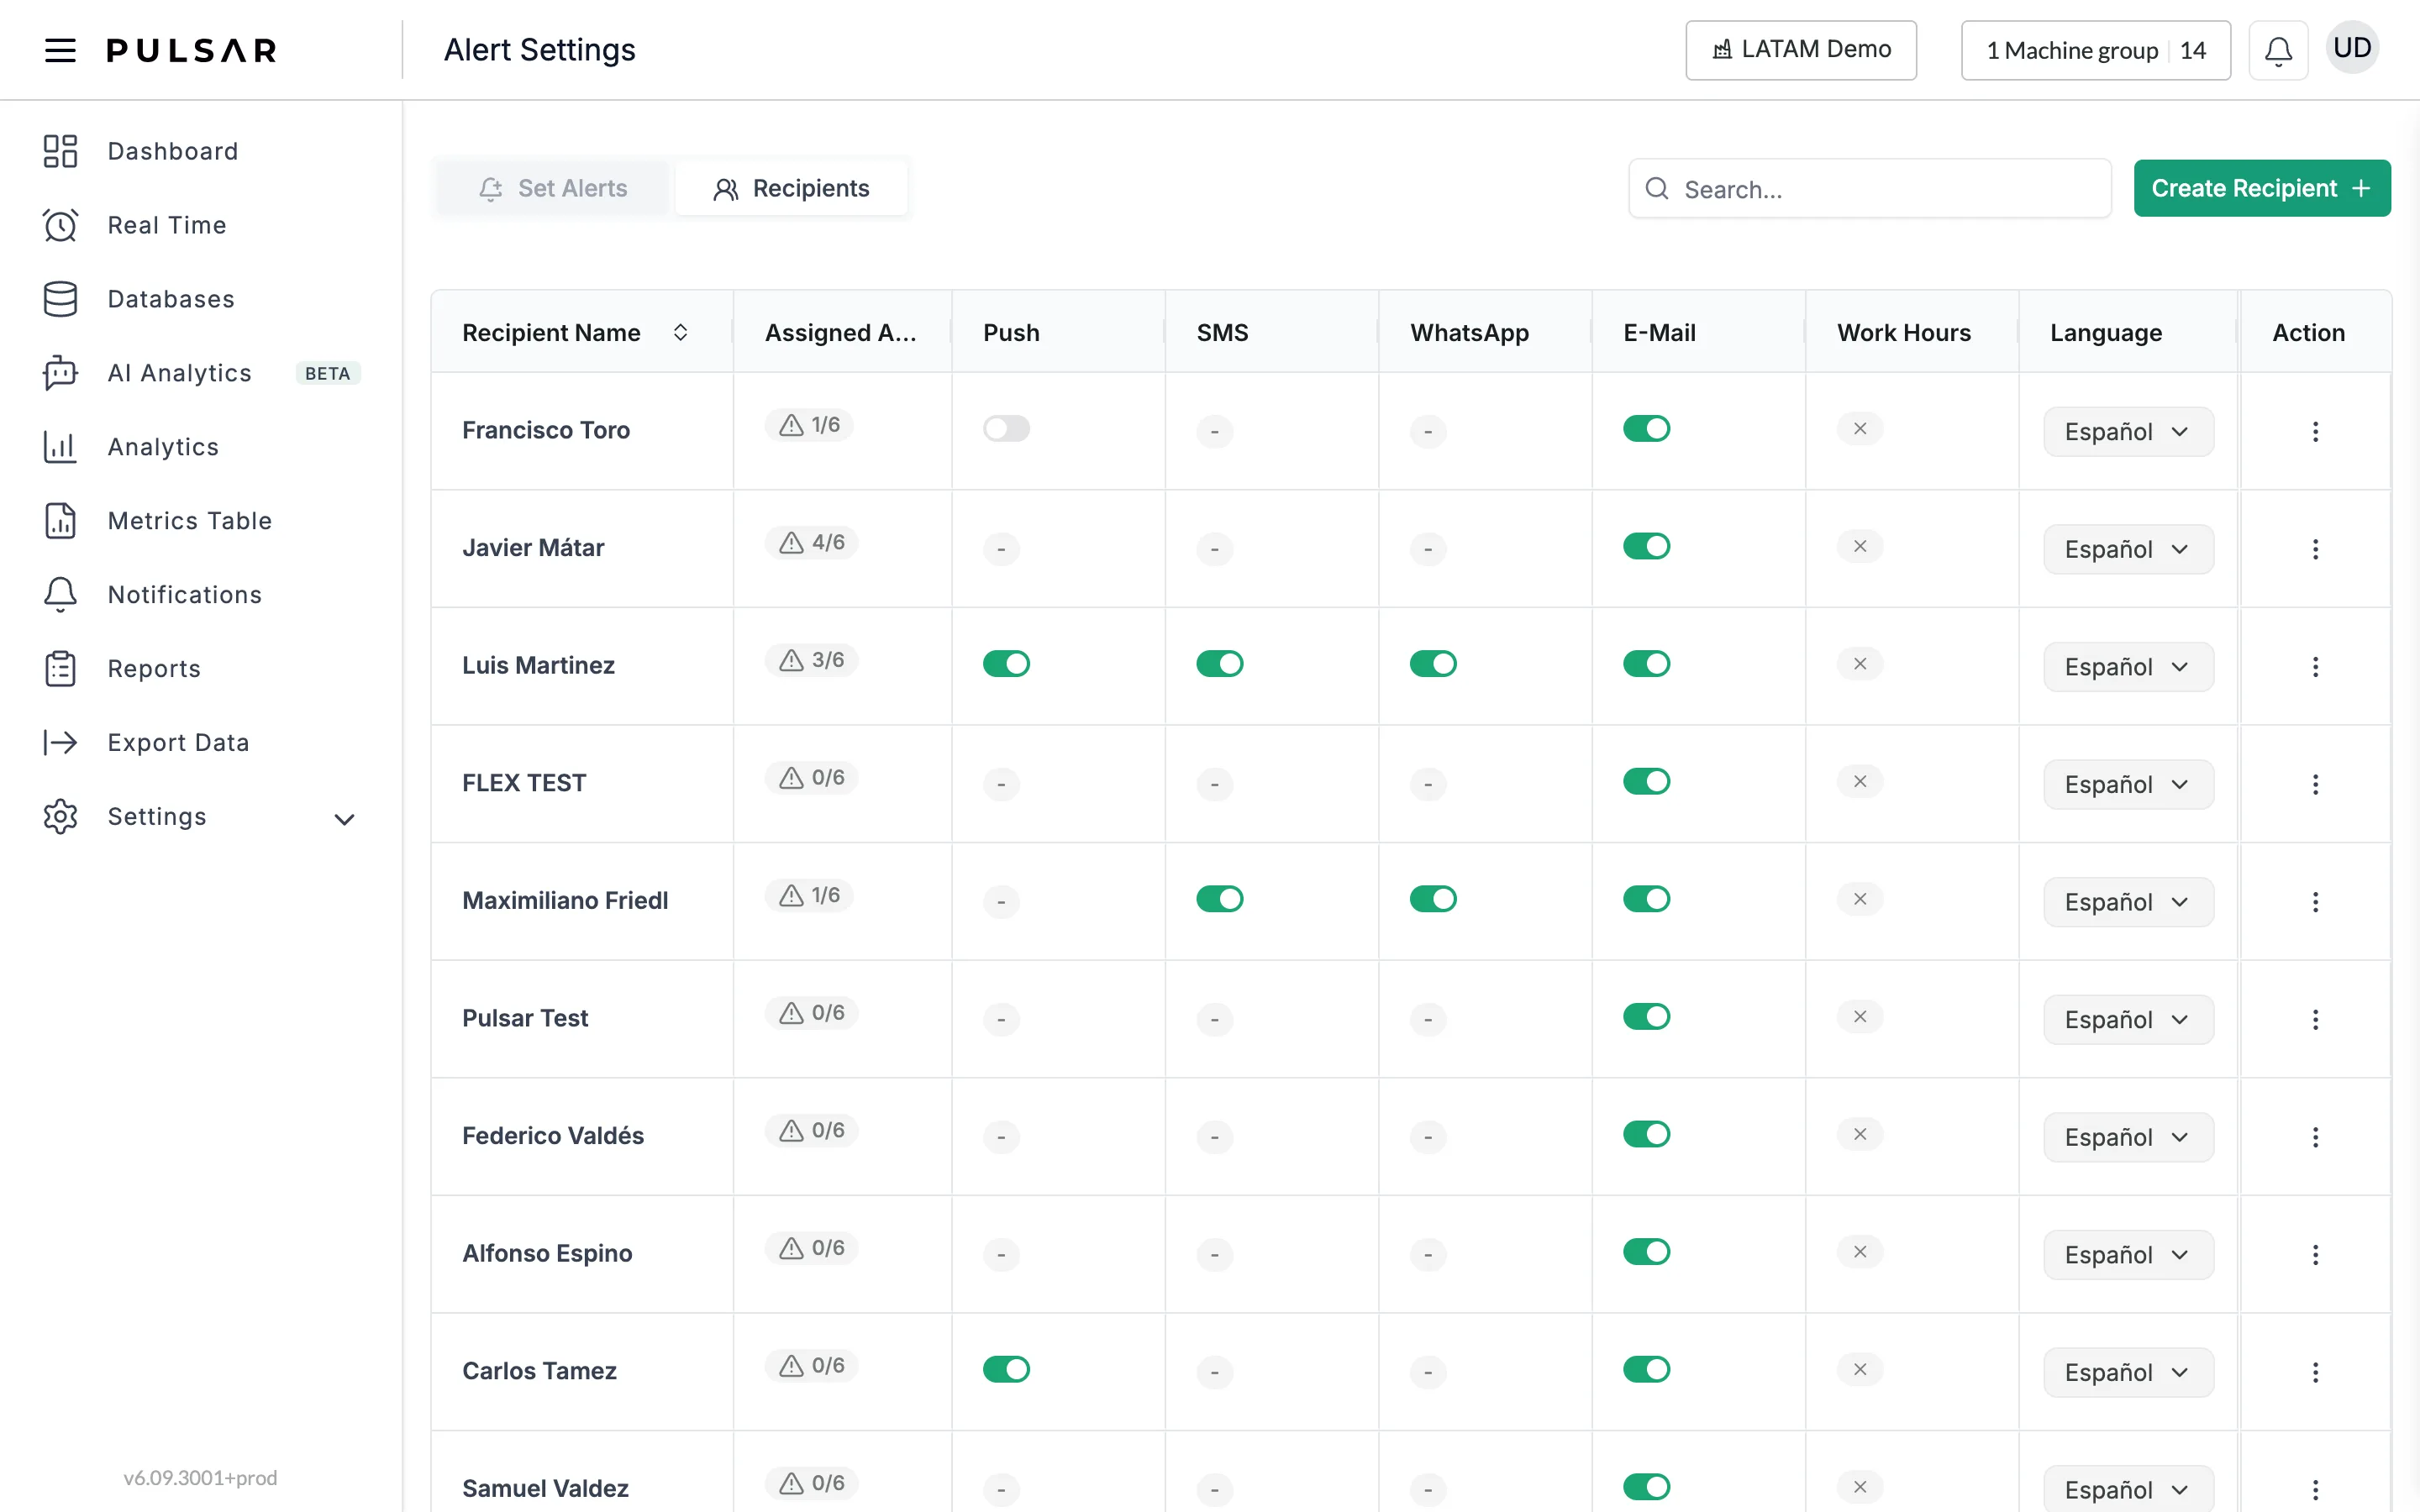Open language dropdown for FLEX TEST
This screenshot has width=2420, height=1512.
[x=2128, y=784]
